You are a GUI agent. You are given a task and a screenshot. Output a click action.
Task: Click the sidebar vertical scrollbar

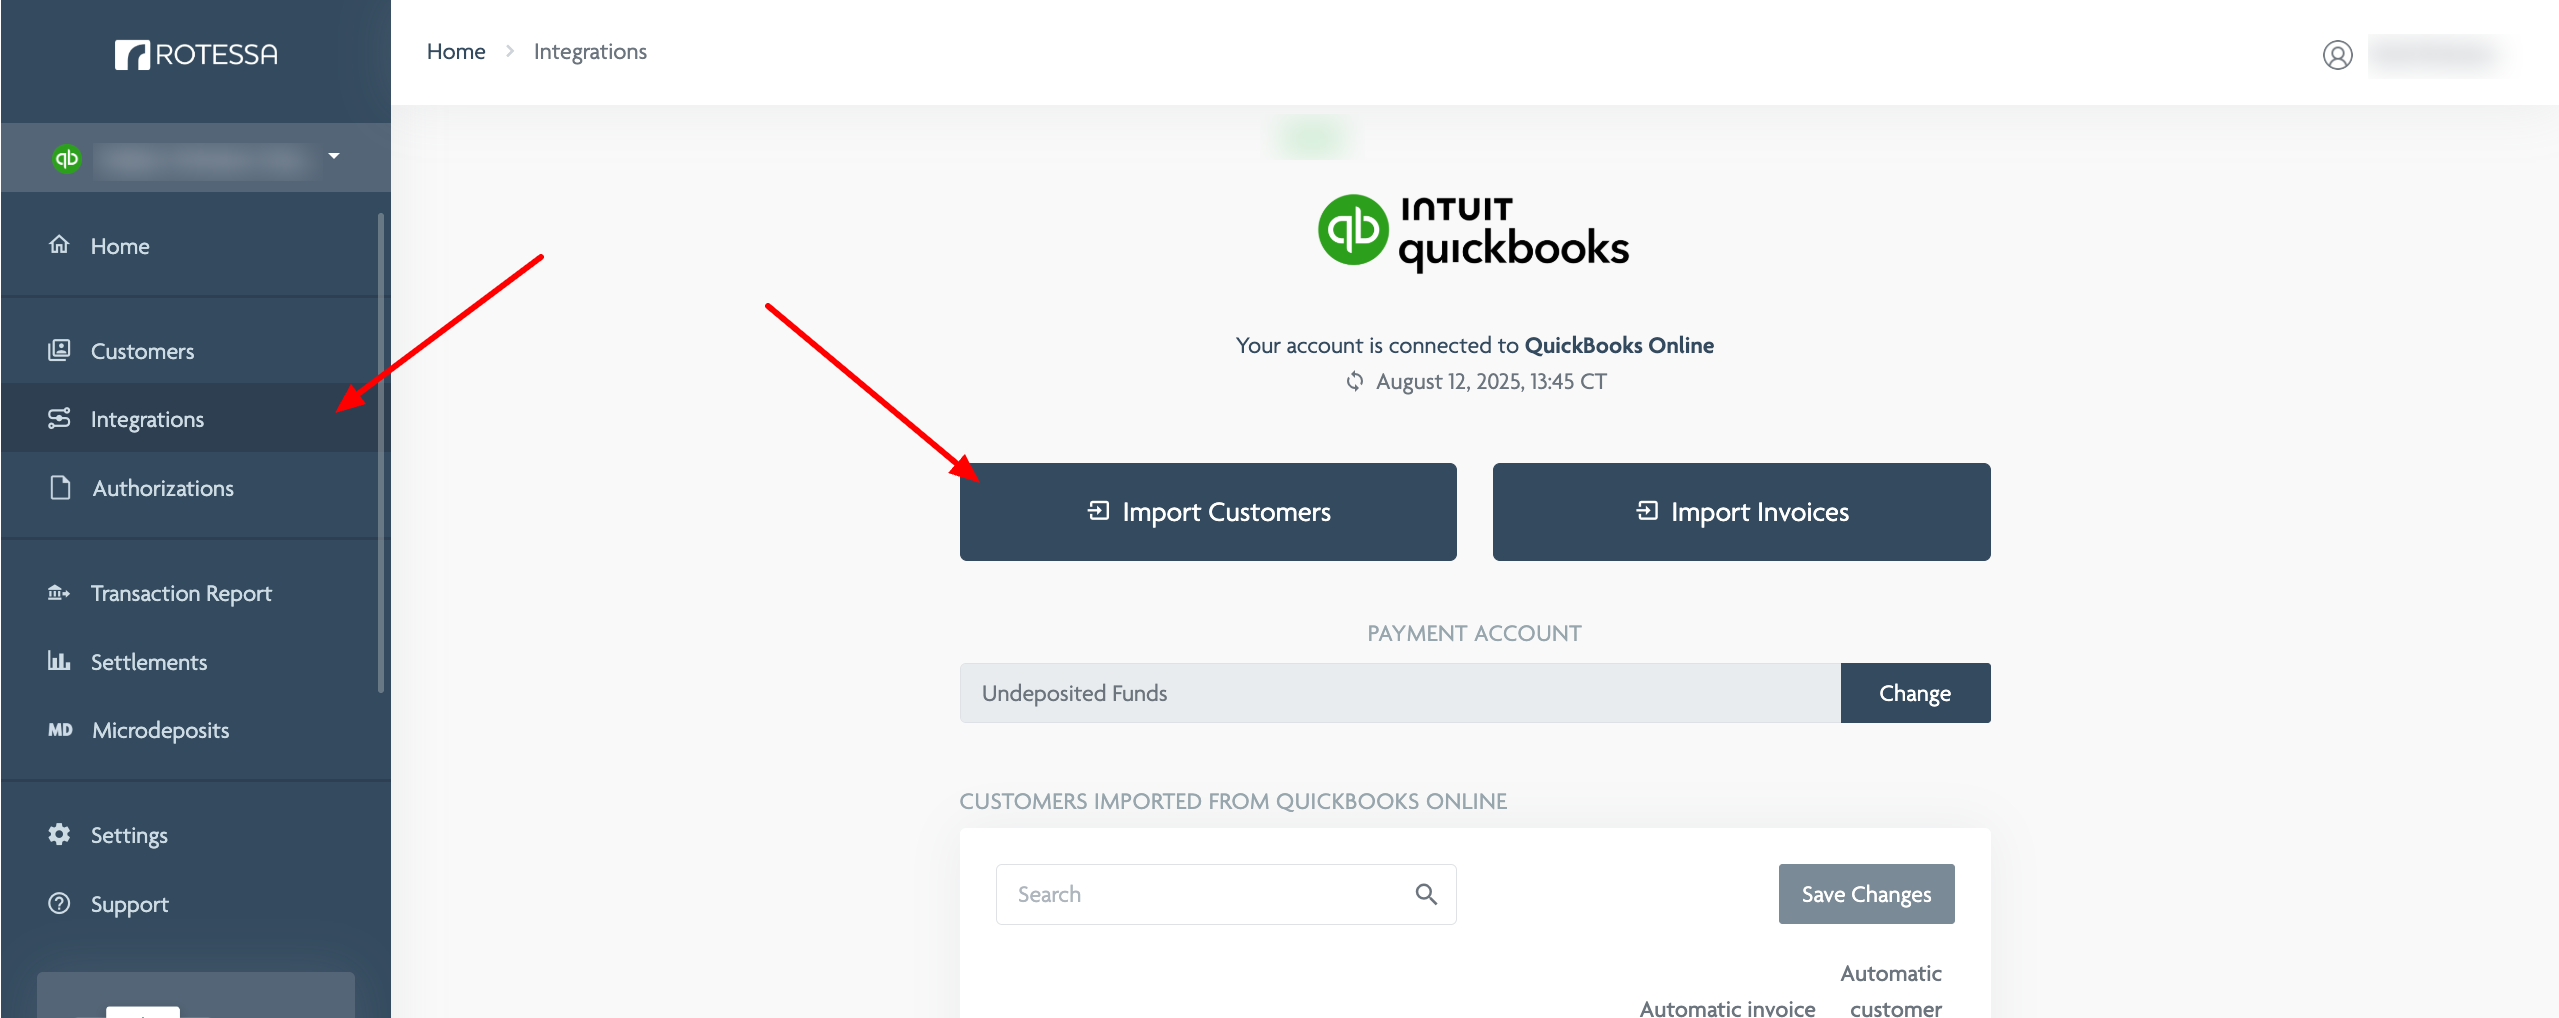[381, 452]
